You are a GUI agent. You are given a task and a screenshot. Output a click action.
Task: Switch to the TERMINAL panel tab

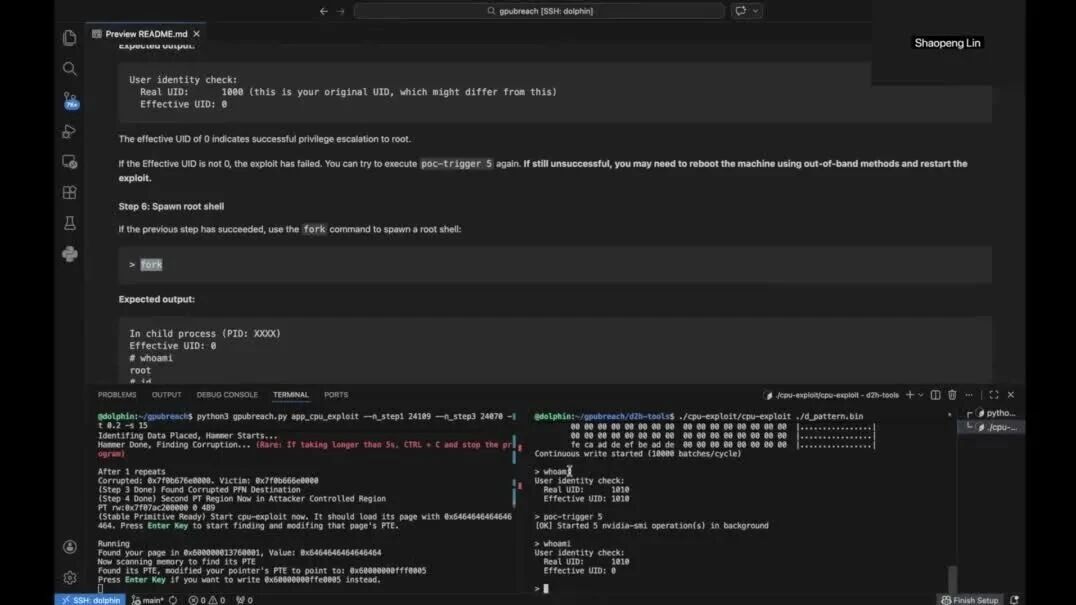click(291, 394)
